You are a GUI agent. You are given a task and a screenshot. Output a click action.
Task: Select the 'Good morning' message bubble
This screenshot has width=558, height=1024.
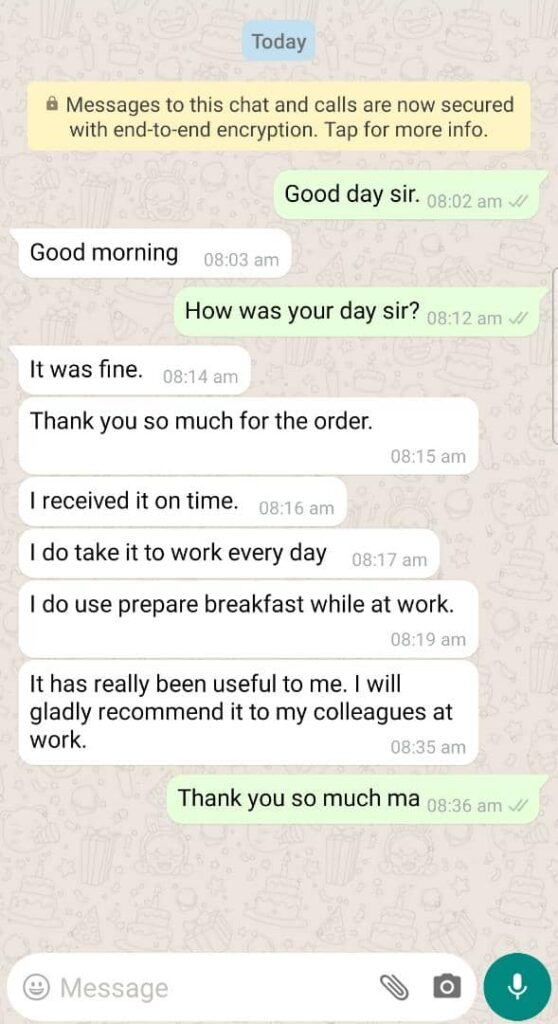(x=154, y=253)
